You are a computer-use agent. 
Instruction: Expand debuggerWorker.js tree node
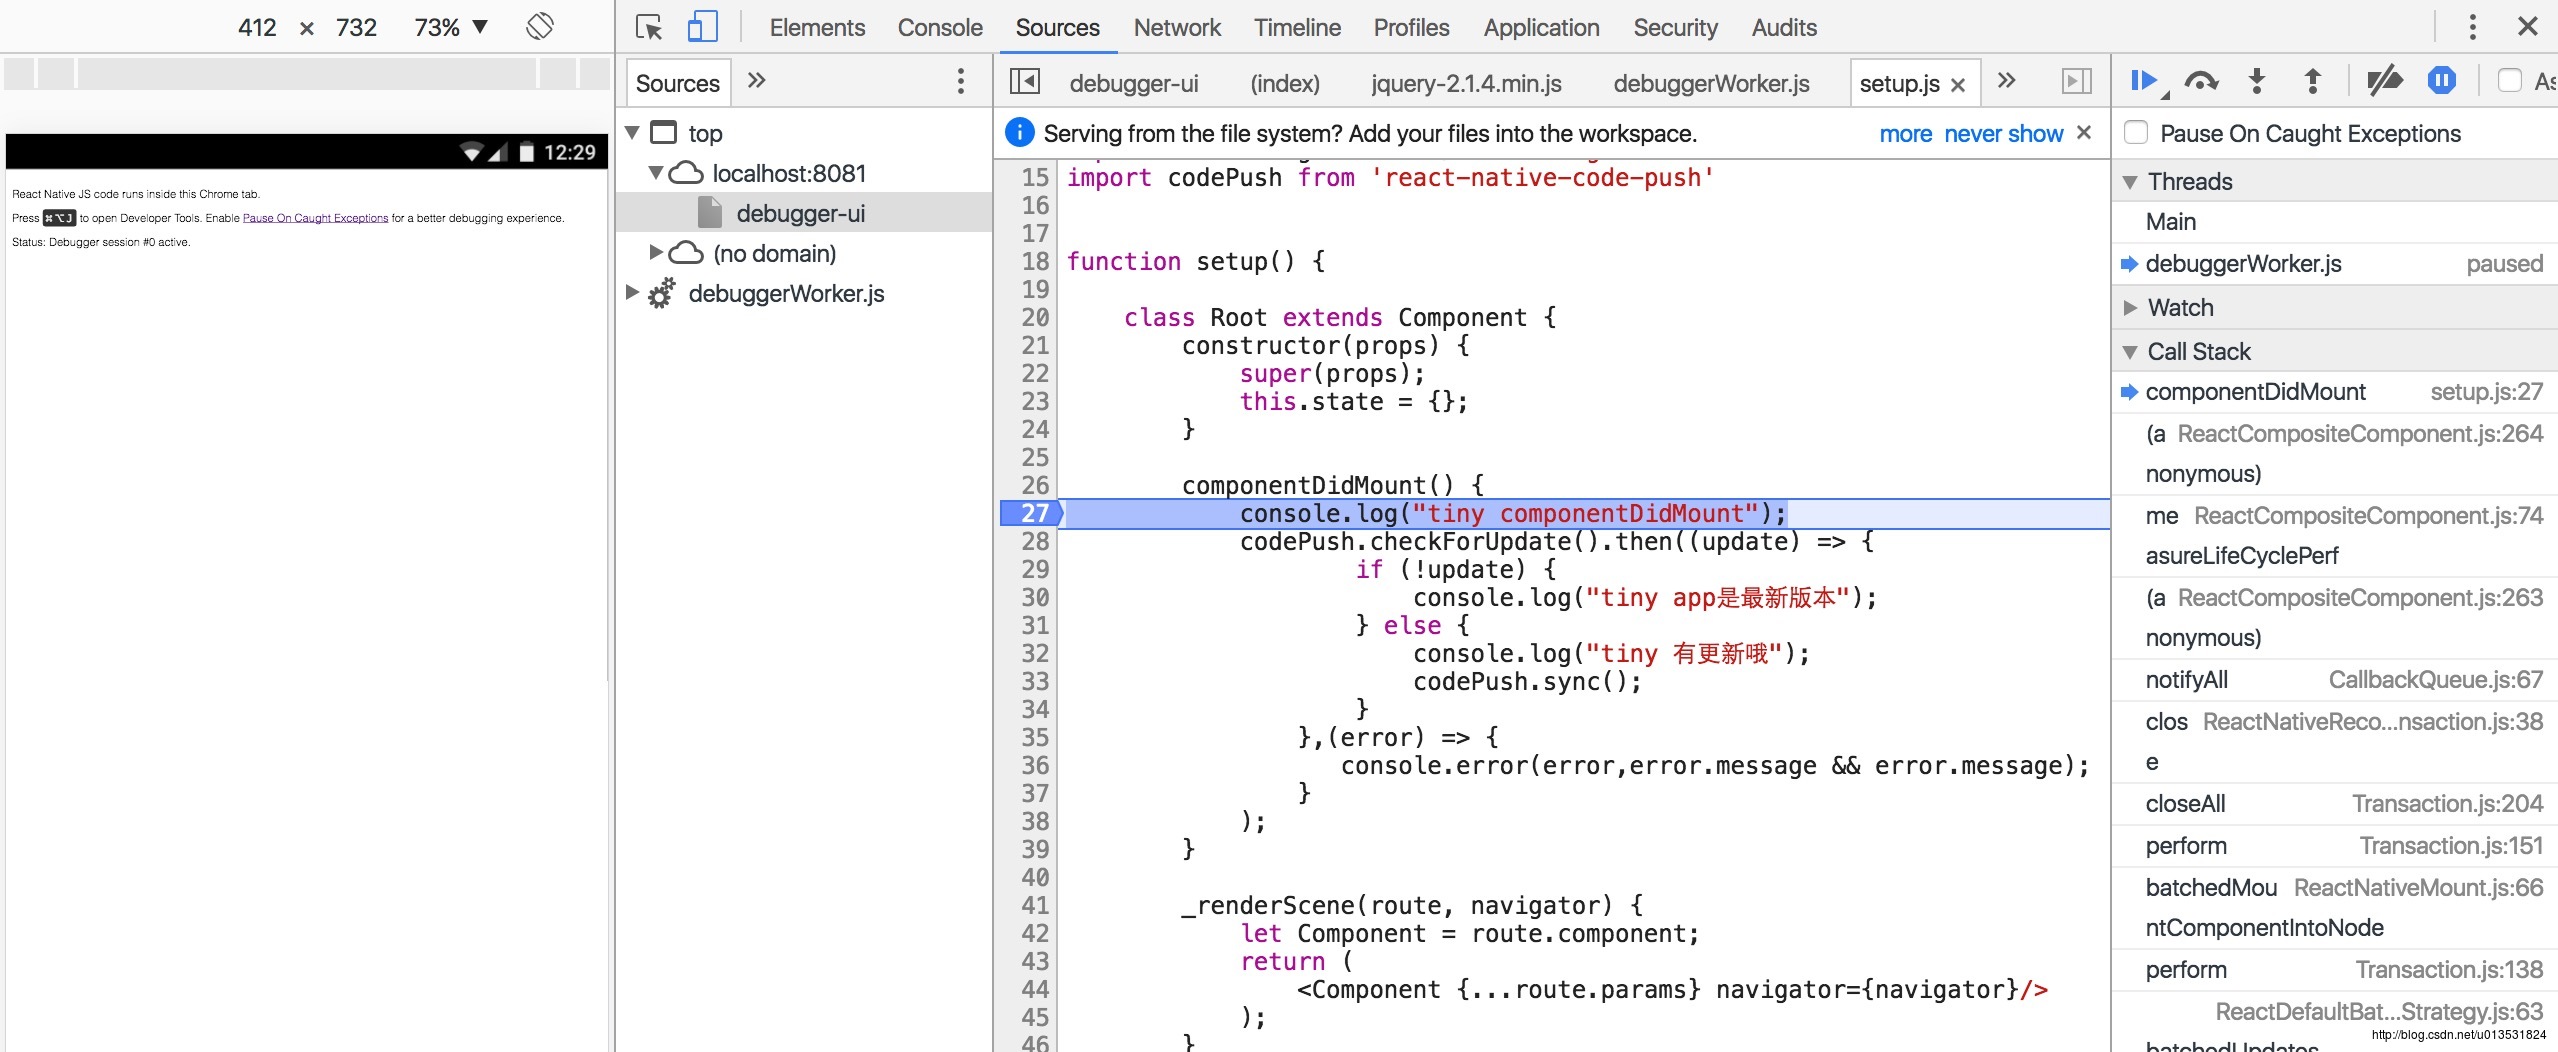632,292
